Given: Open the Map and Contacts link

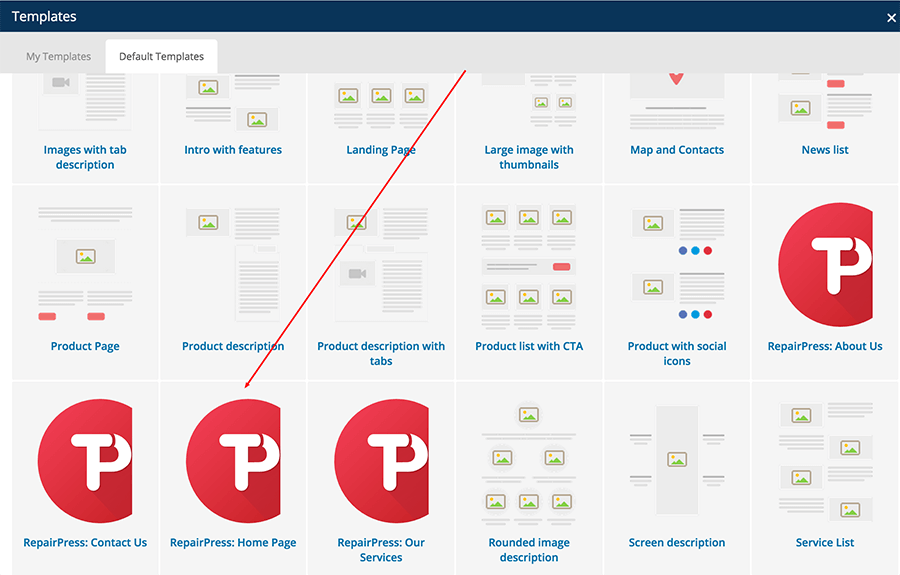Looking at the screenshot, I should point(677,150).
